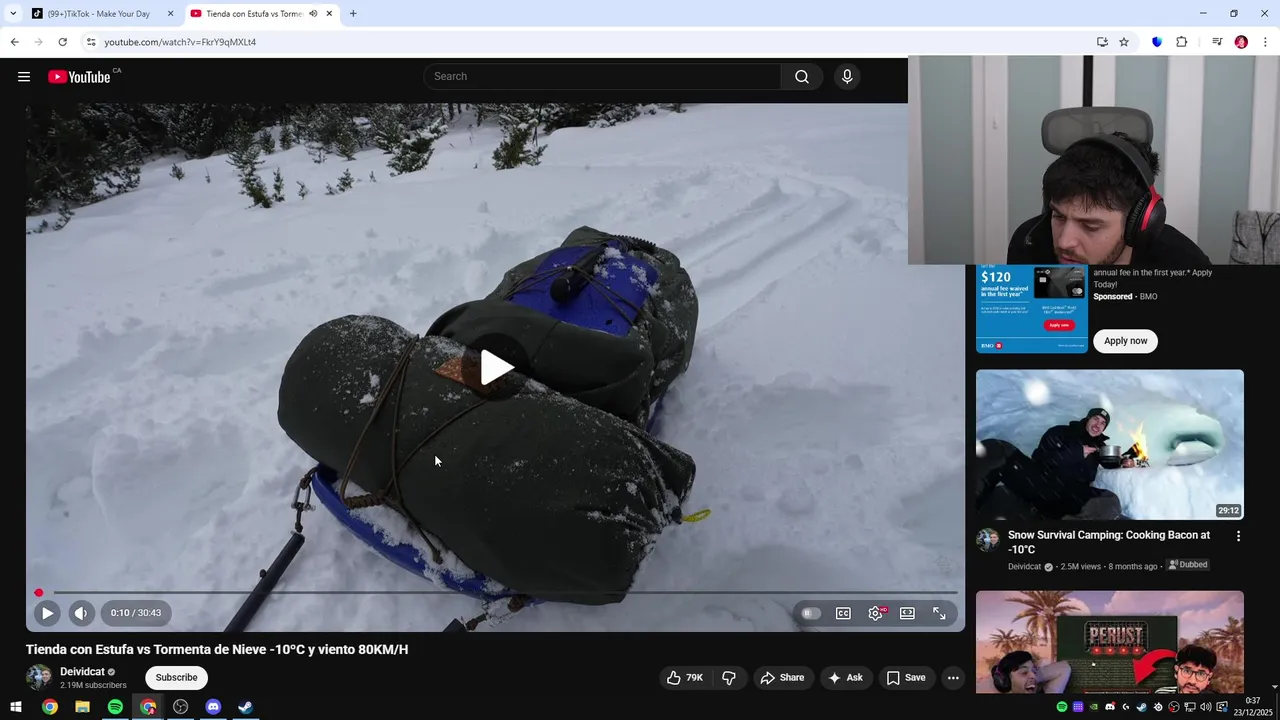Click the Dubbed badge on recommended video
The height and width of the screenshot is (720, 1280).
coord(1188,565)
